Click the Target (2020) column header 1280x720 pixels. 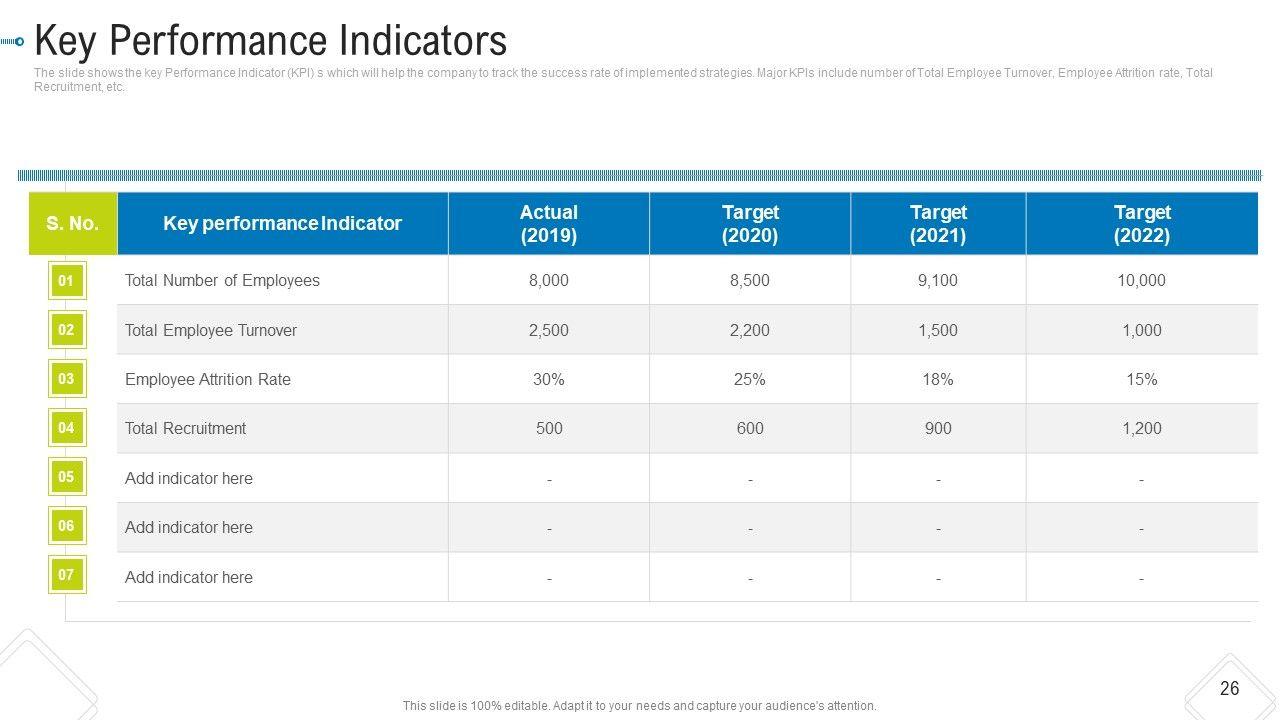750,224
